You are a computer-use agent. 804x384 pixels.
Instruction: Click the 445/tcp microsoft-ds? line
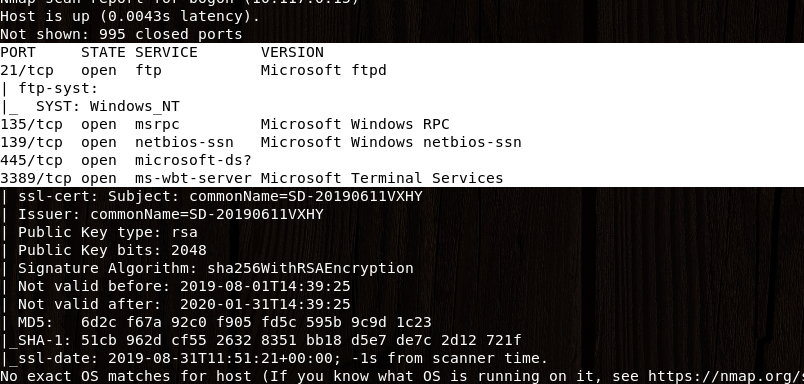(x=126, y=160)
